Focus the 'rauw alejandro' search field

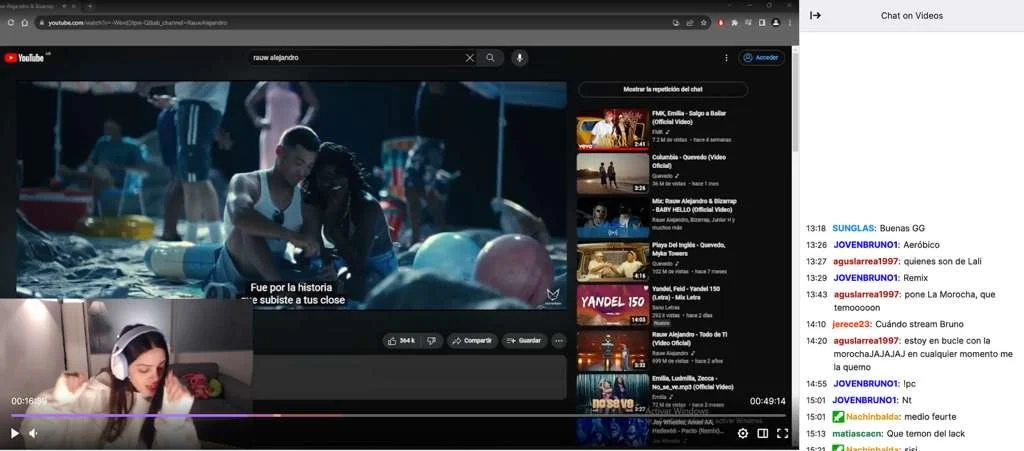pyautogui.click(x=356, y=58)
